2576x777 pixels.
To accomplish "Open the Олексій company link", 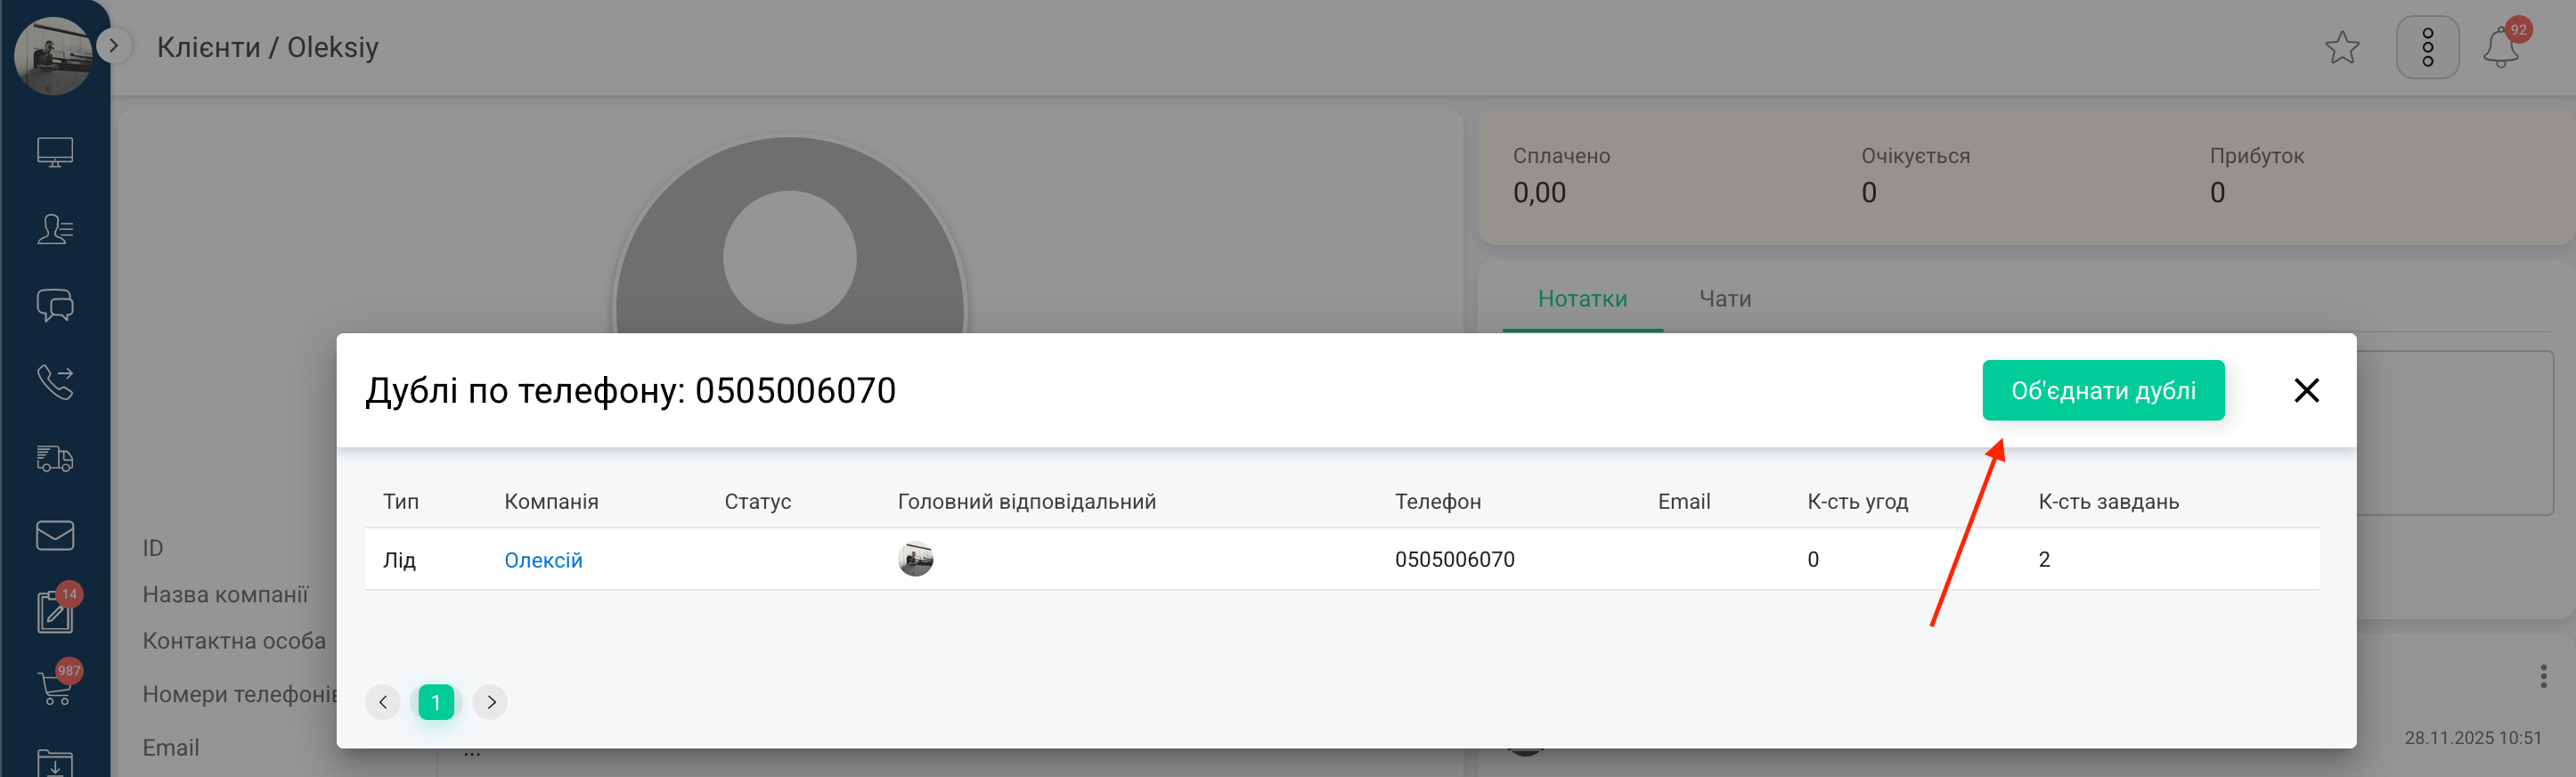I will pos(543,560).
